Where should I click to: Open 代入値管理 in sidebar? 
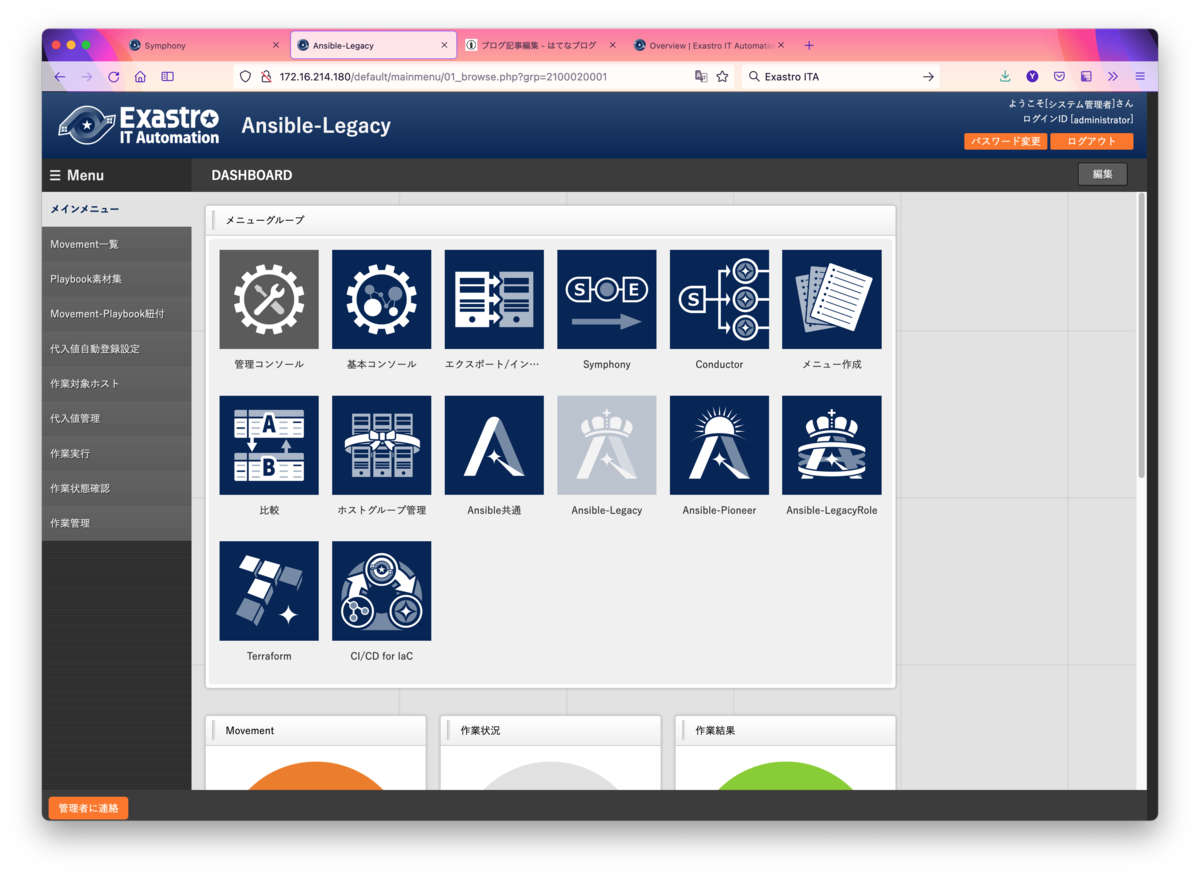(116, 418)
